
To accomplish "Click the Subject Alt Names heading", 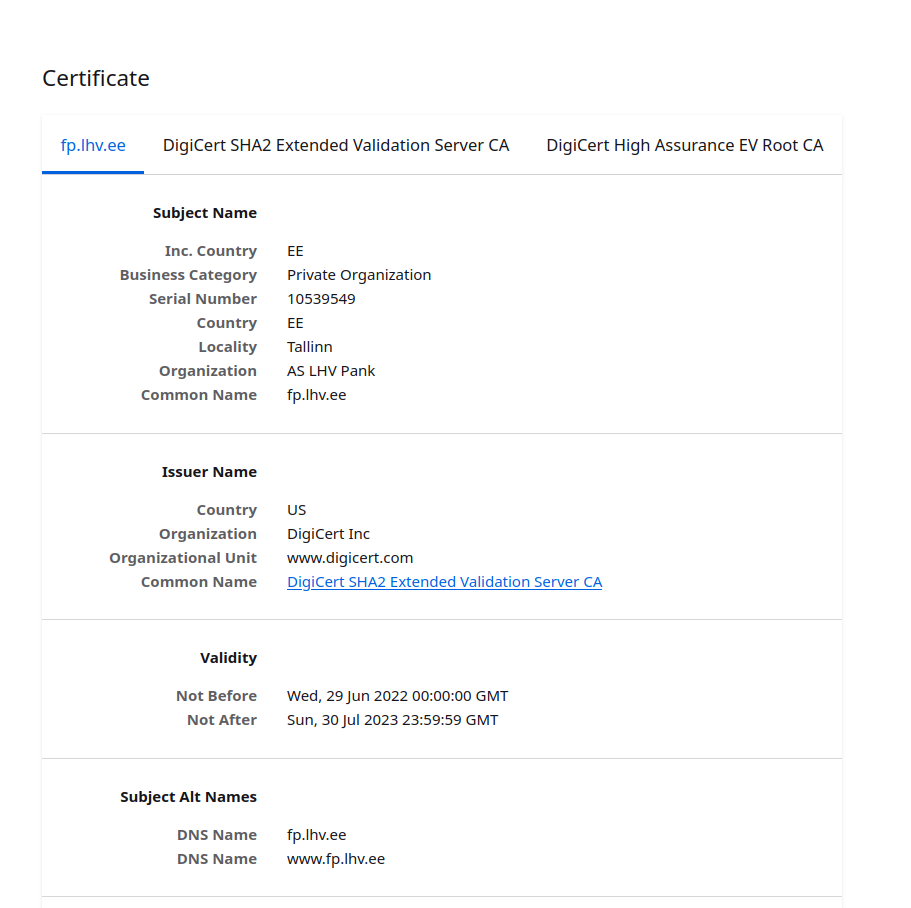I will click(x=188, y=797).
